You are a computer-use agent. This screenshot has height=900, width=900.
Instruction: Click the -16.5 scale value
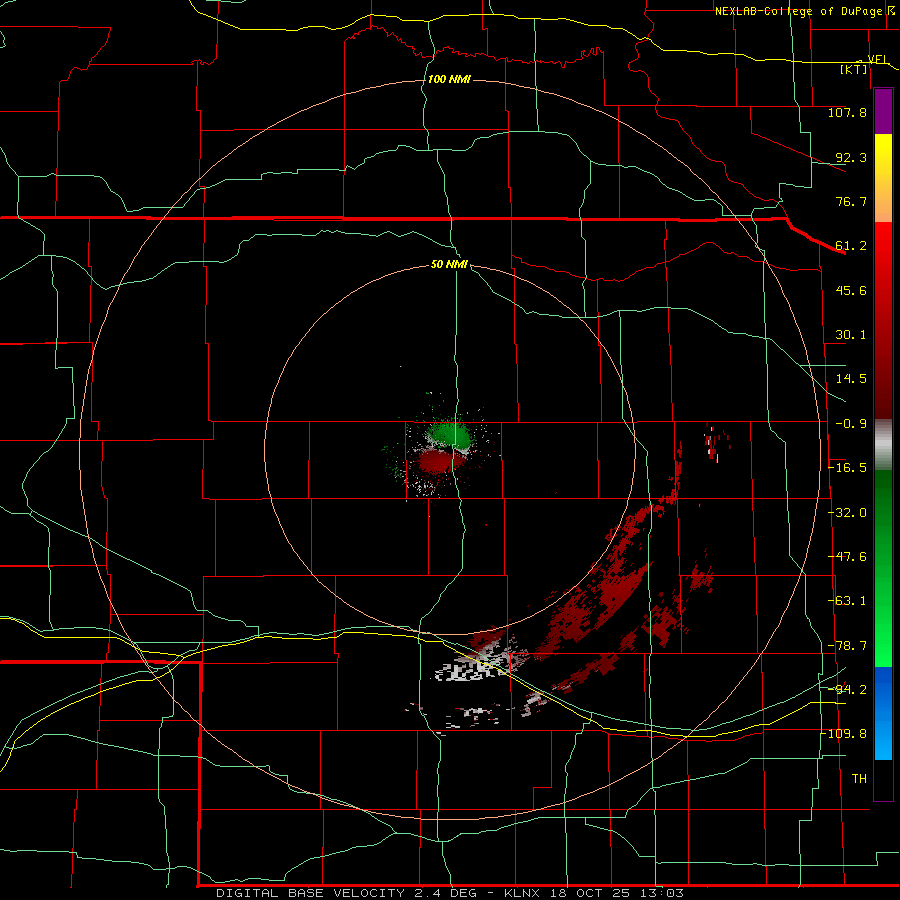[848, 468]
